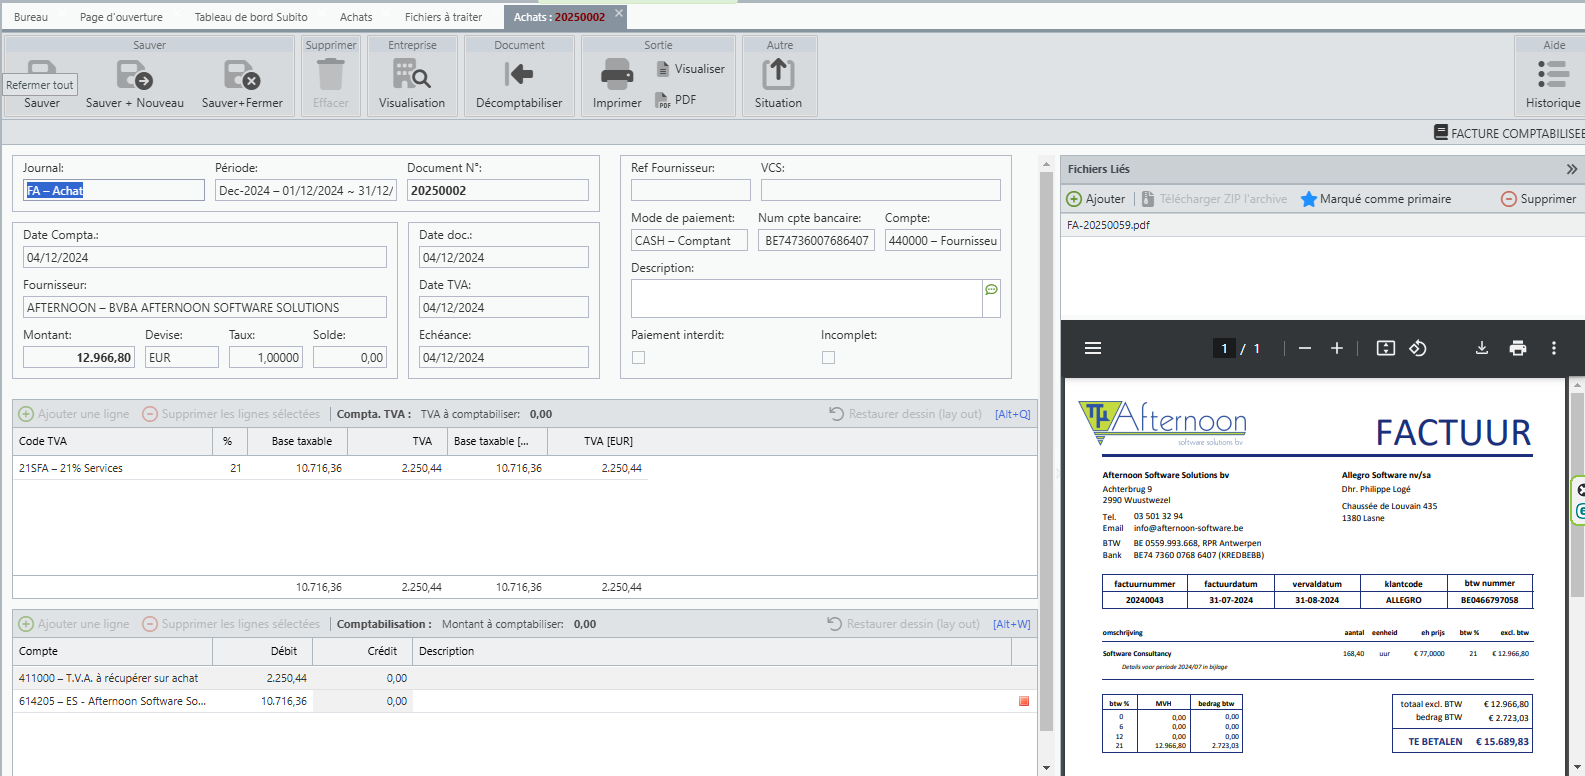Click Supprimer les lignes sélectées in Comptabilisation

coord(231,624)
